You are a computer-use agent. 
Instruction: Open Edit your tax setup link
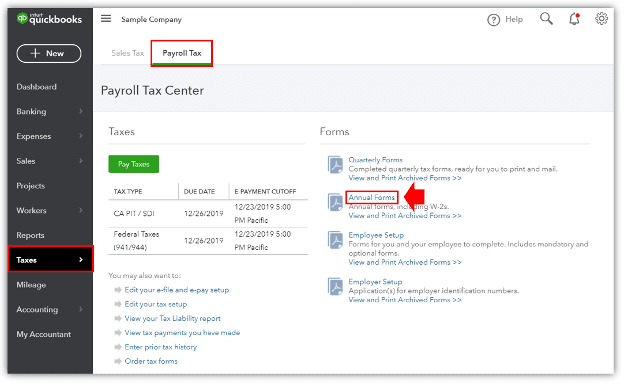tap(156, 304)
